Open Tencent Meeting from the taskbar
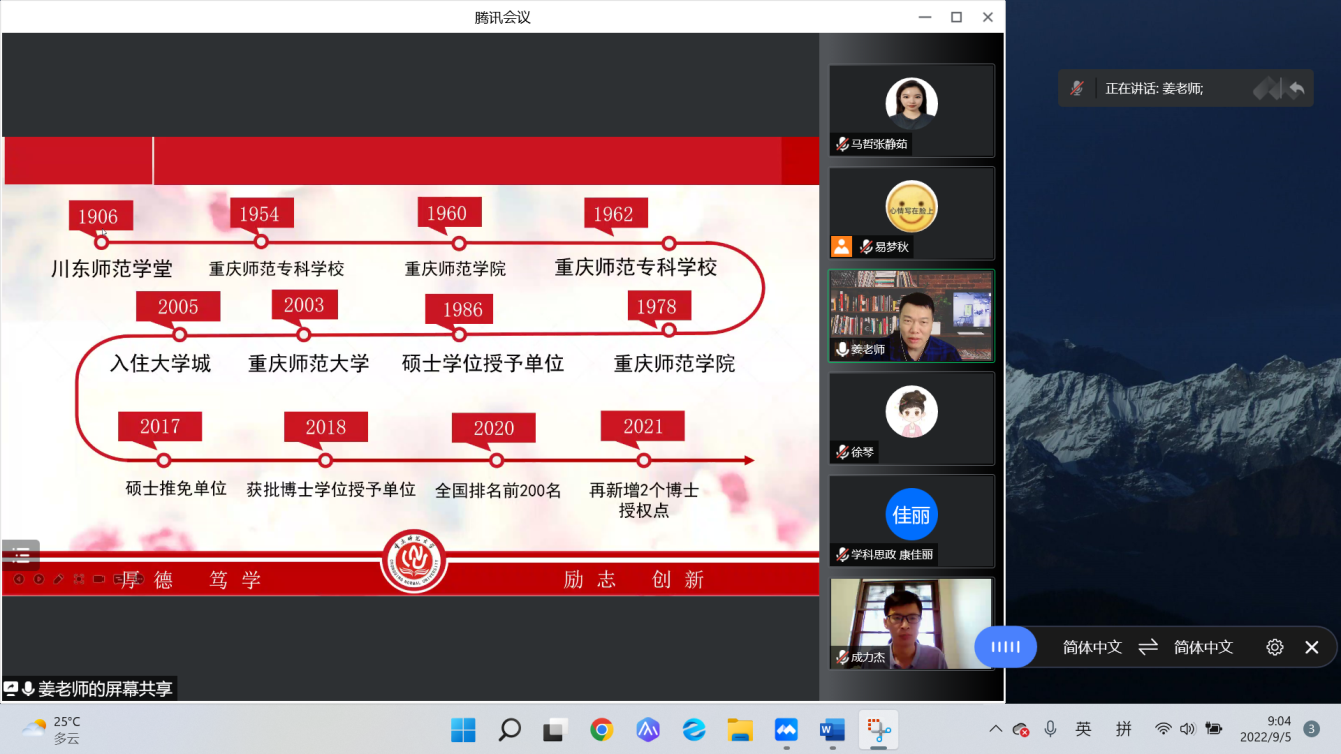 click(785, 729)
